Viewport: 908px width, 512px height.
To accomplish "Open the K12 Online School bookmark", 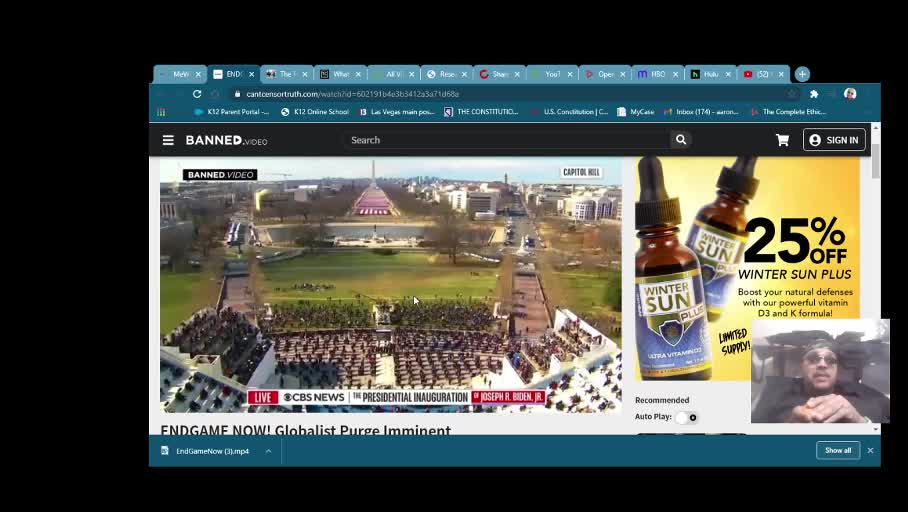I will 314,112.
